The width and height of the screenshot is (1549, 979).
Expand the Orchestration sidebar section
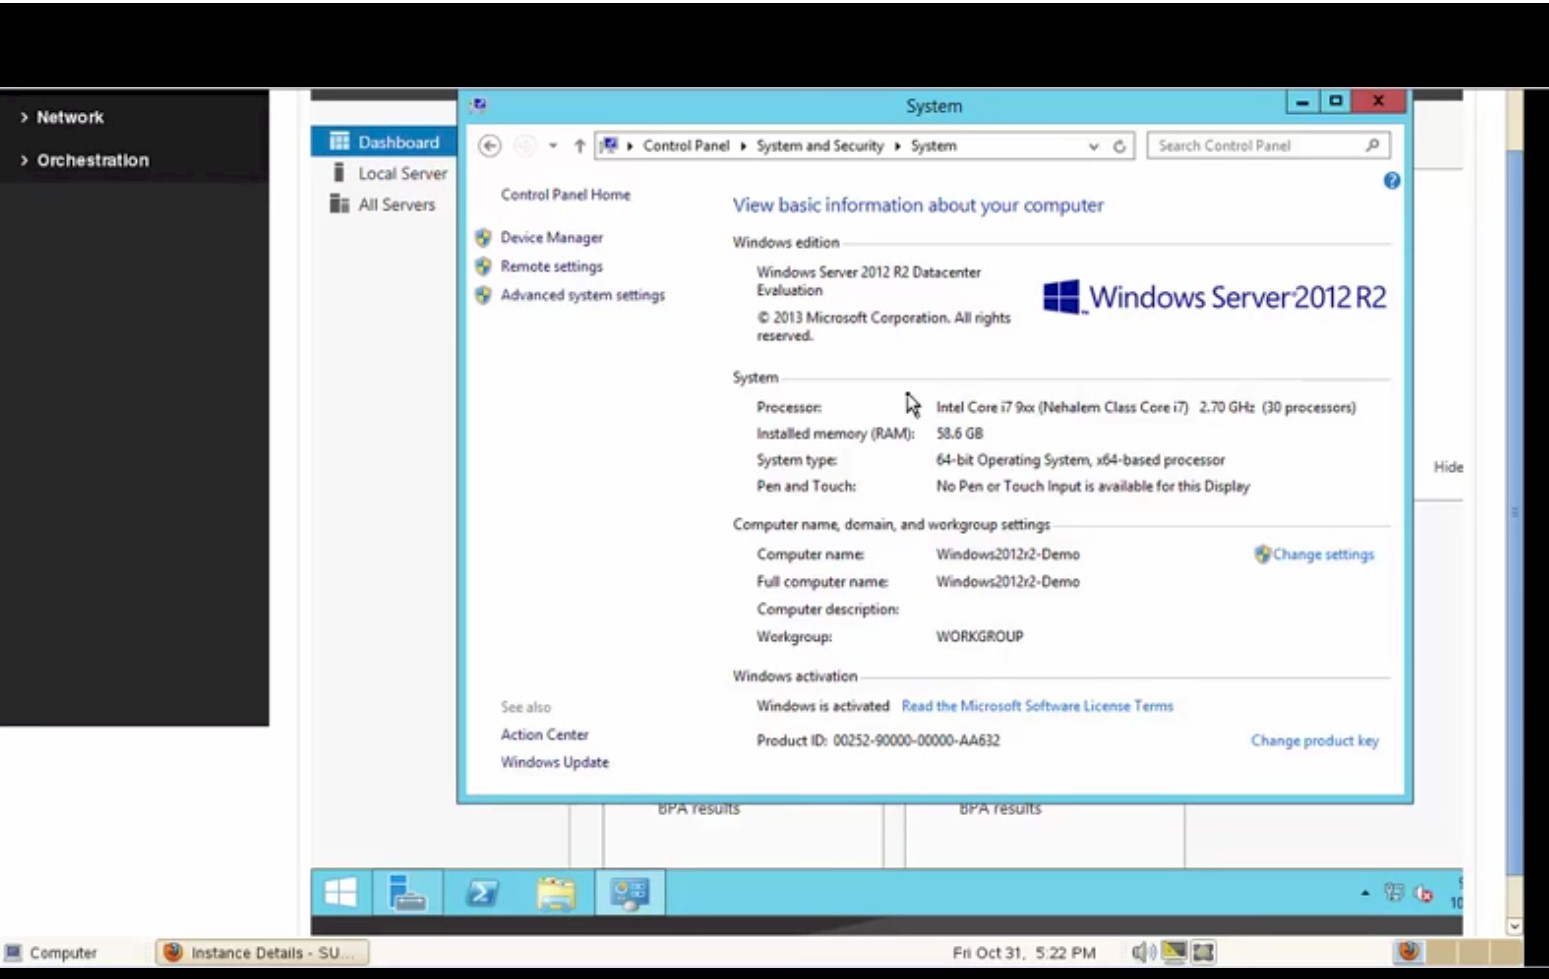coord(84,160)
